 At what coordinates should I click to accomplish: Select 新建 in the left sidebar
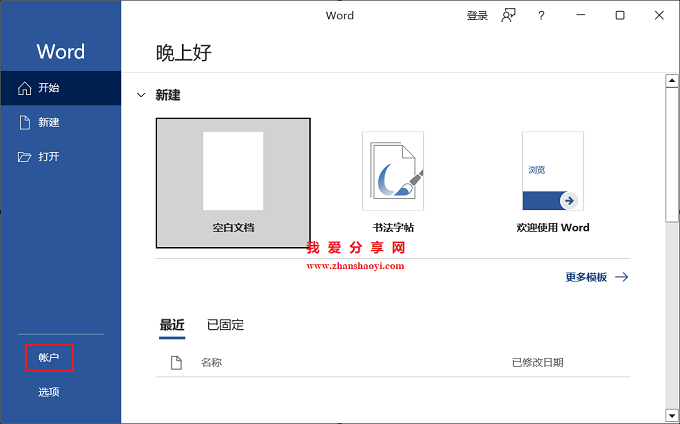click(x=60, y=123)
